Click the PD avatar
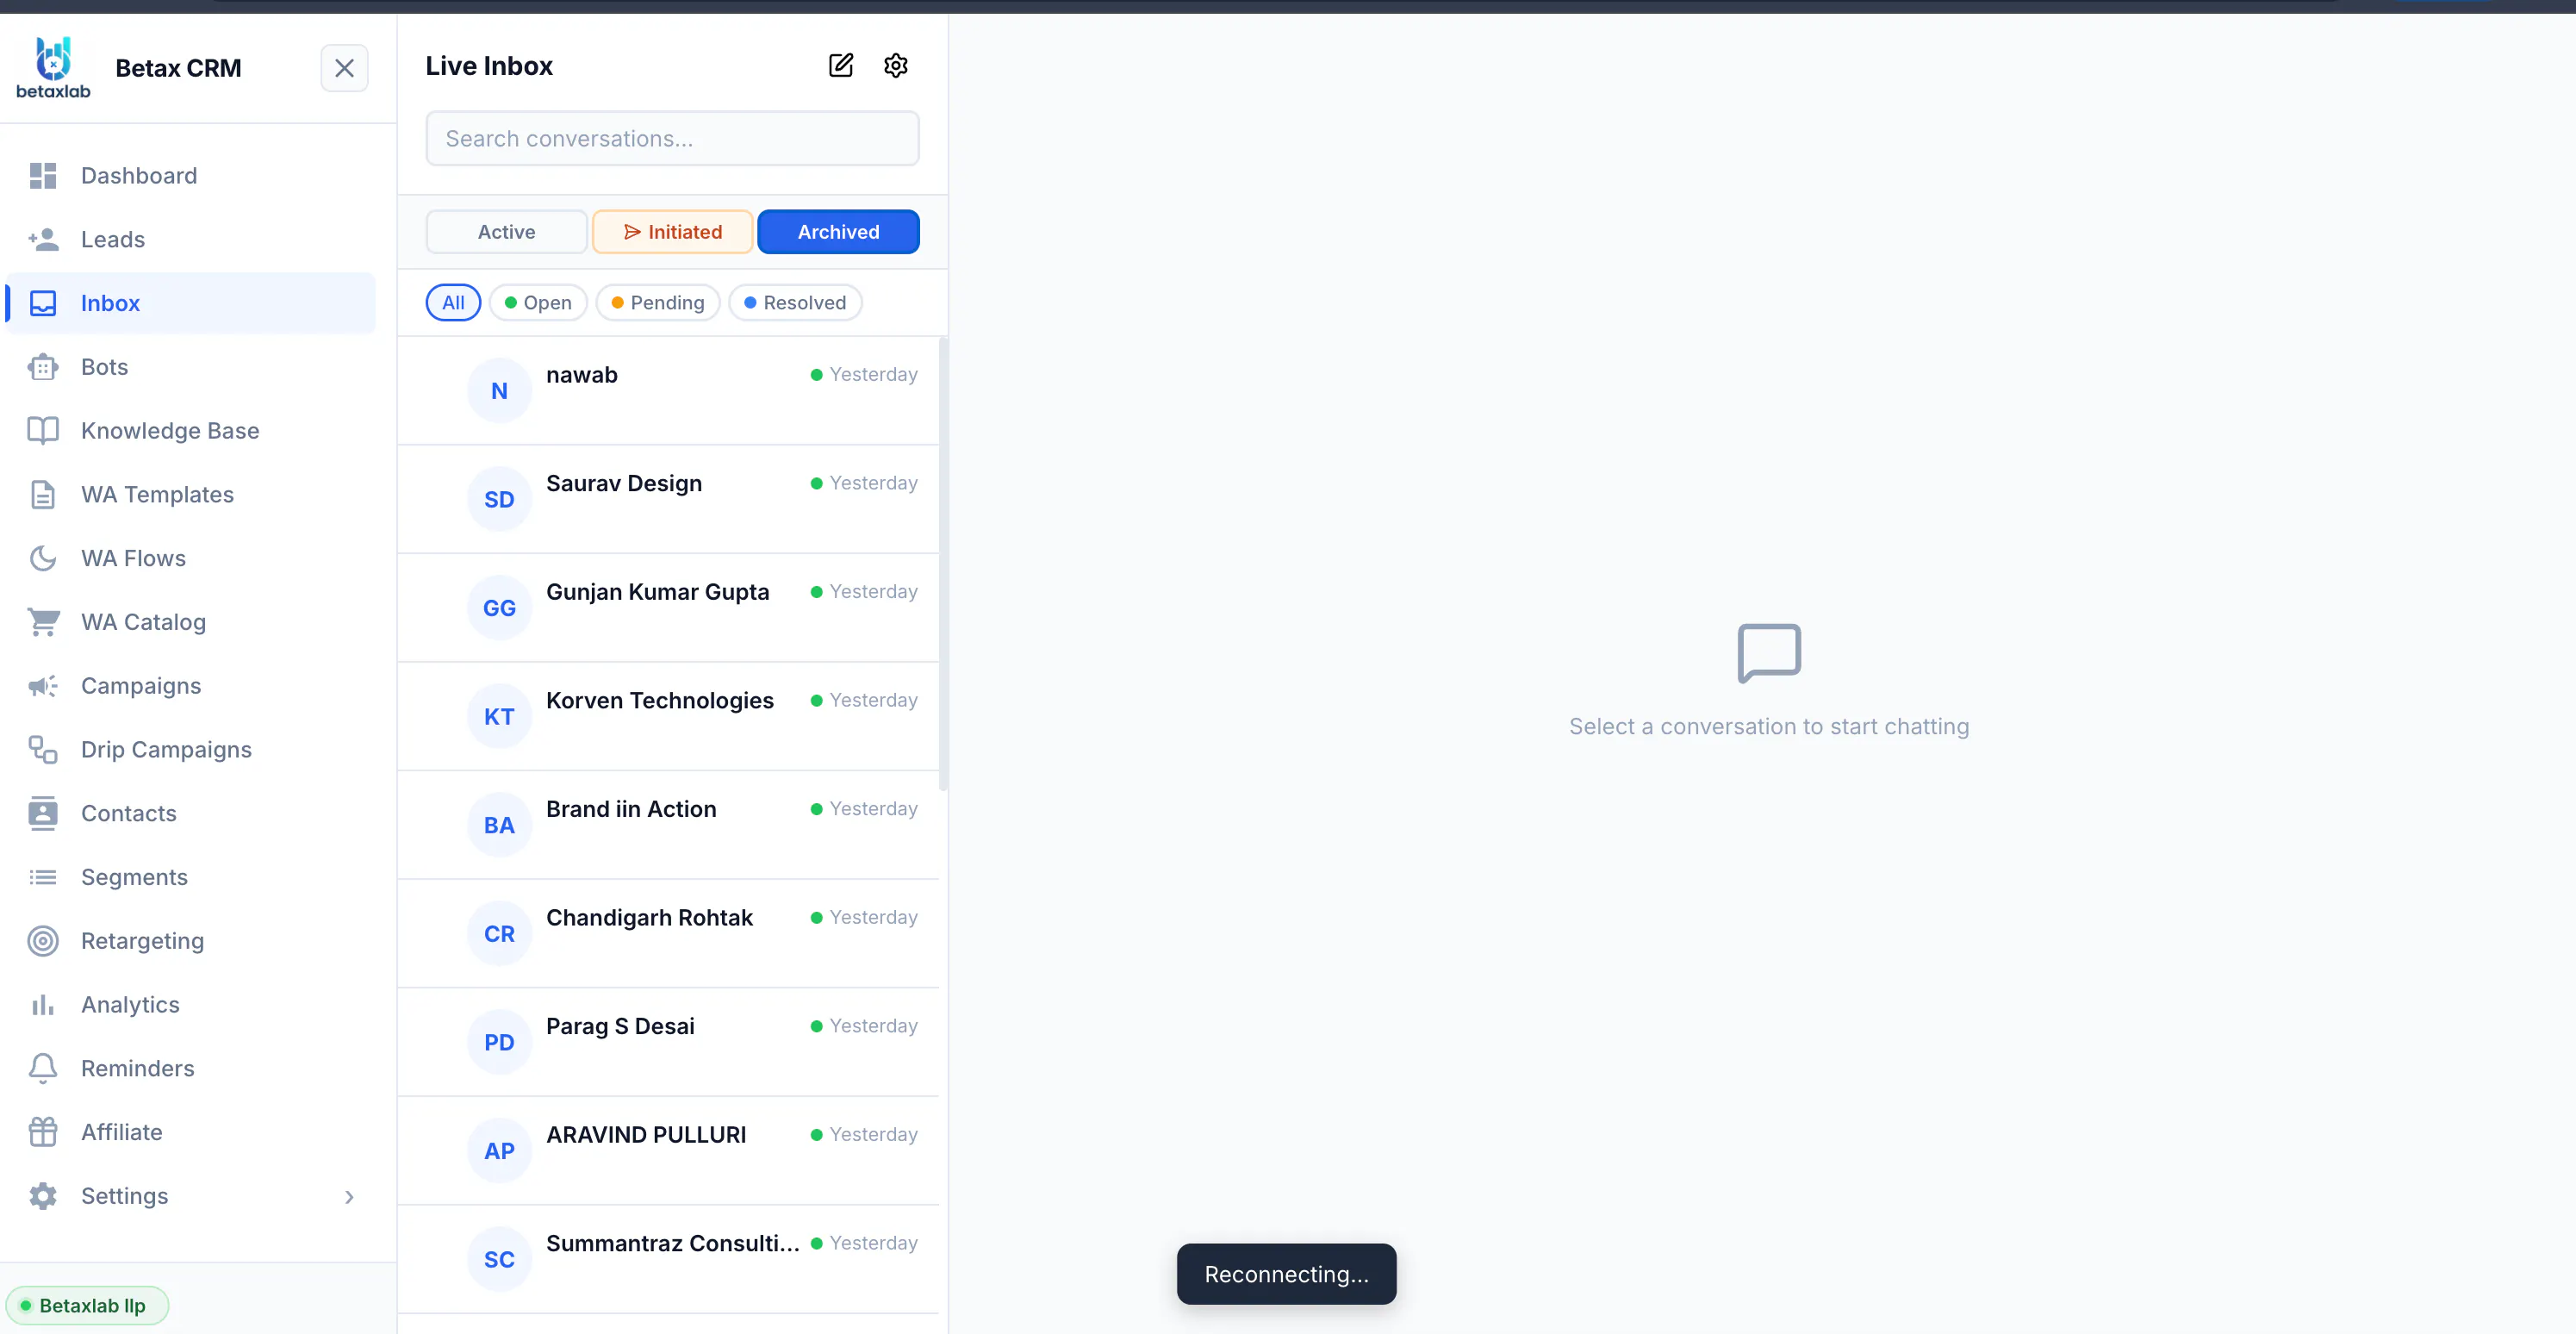This screenshot has width=2576, height=1334. click(499, 1043)
